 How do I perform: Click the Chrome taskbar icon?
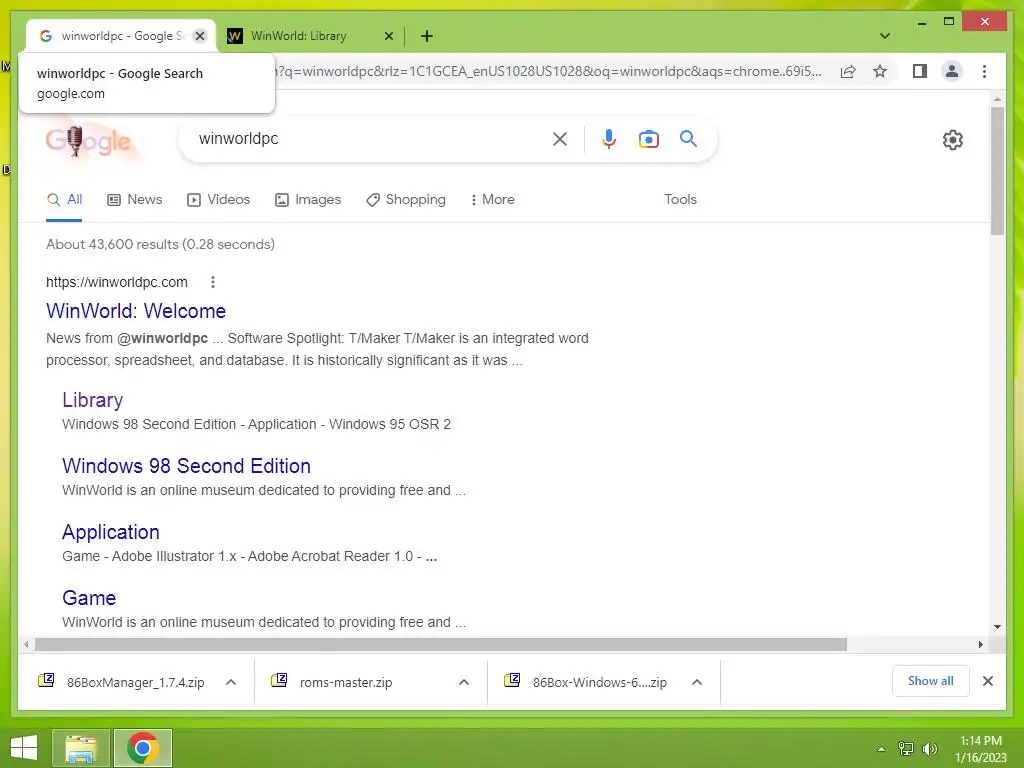142,748
